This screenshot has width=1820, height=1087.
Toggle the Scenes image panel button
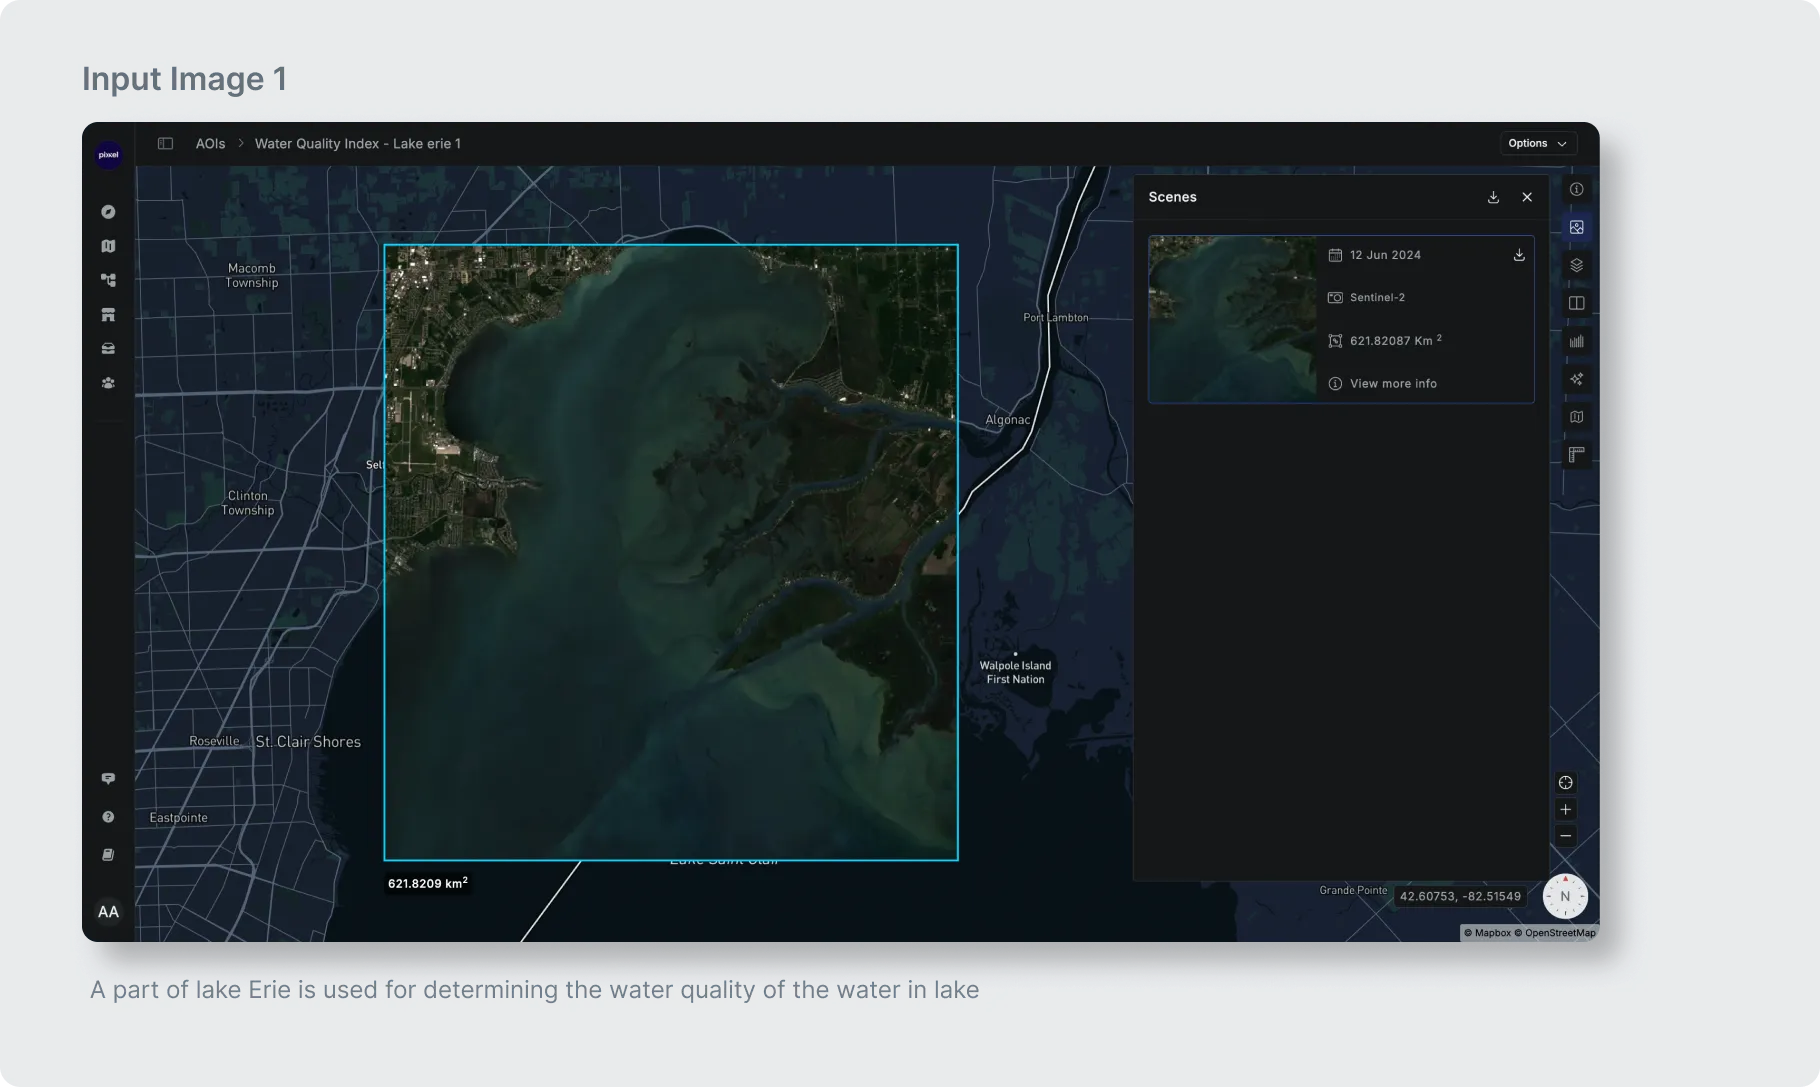coord(1576,227)
